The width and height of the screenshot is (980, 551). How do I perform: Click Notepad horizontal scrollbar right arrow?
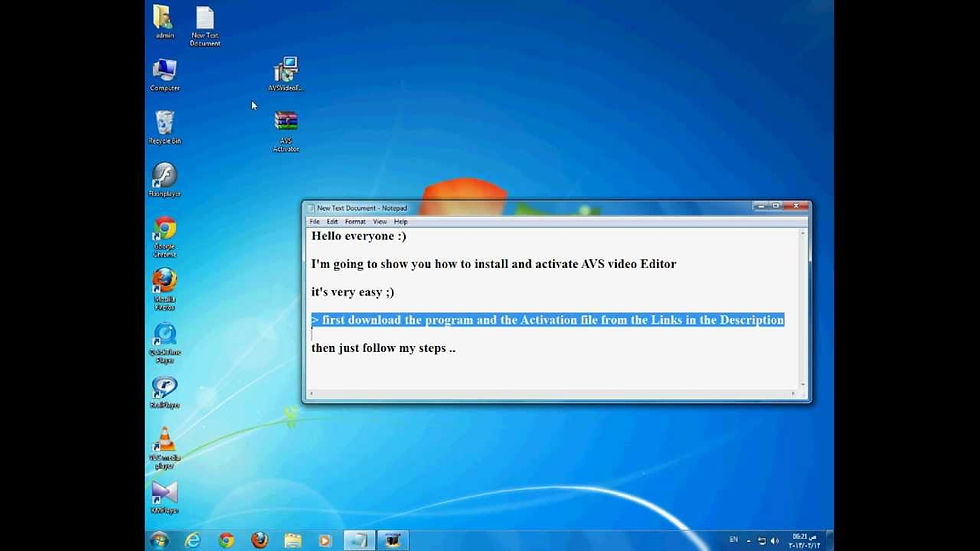(794, 394)
